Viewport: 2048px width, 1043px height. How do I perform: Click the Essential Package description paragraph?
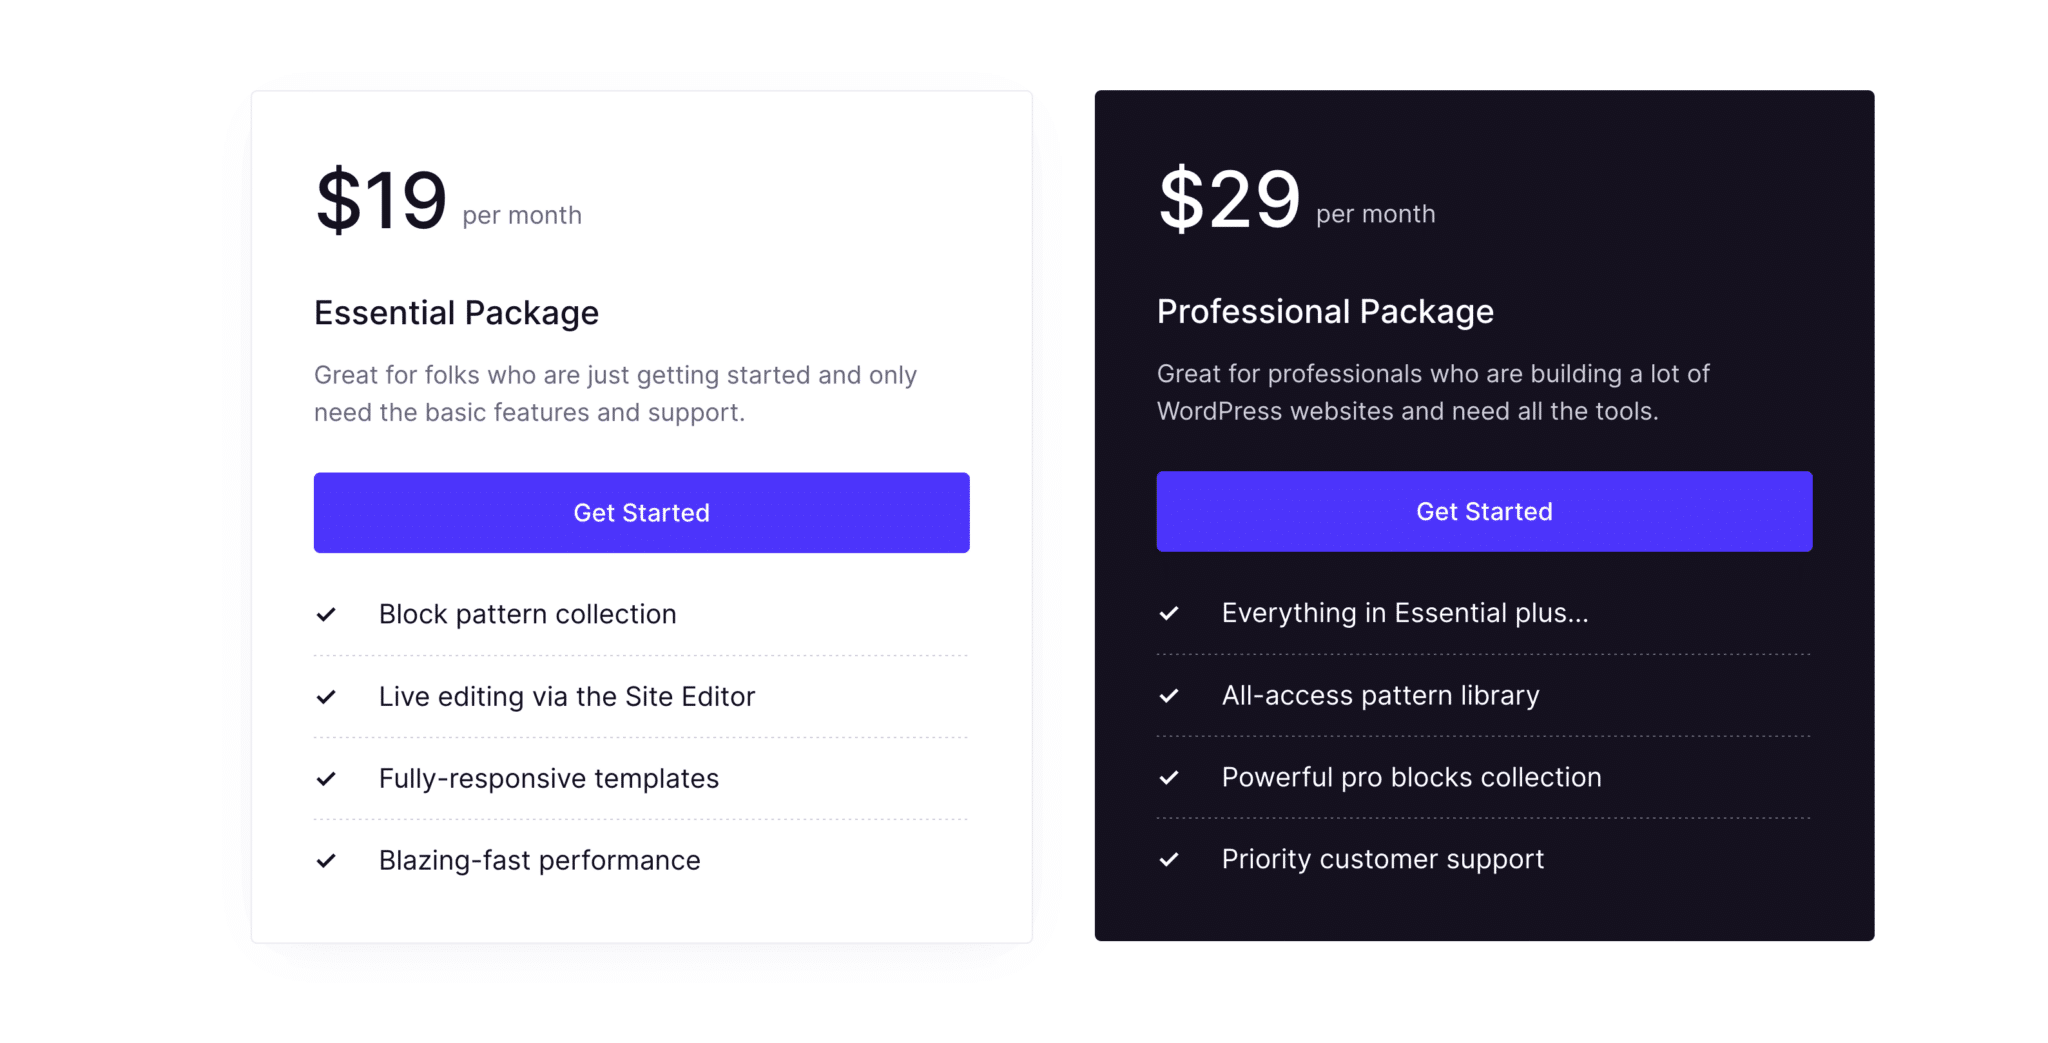pos(615,393)
